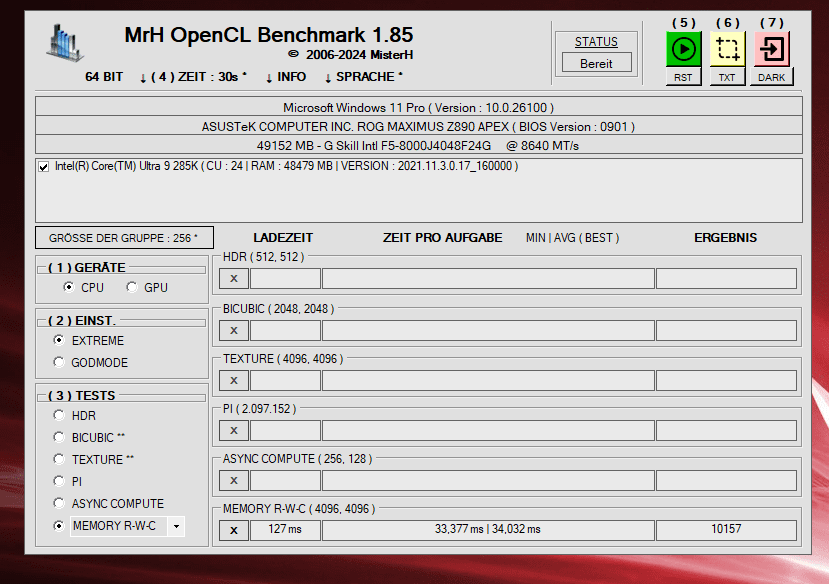
Task: Click the 33,377 ms | 34,032 ms field
Action: 488,530
